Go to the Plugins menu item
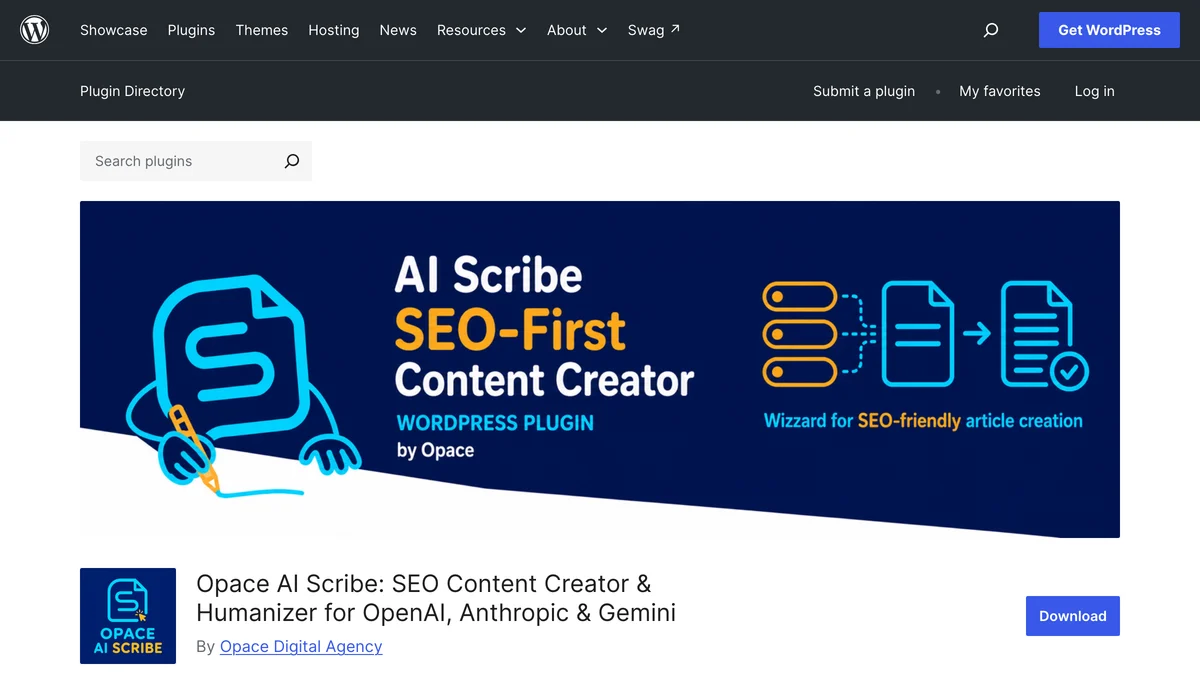The height and width of the screenshot is (675, 1200). pyautogui.click(x=191, y=30)
